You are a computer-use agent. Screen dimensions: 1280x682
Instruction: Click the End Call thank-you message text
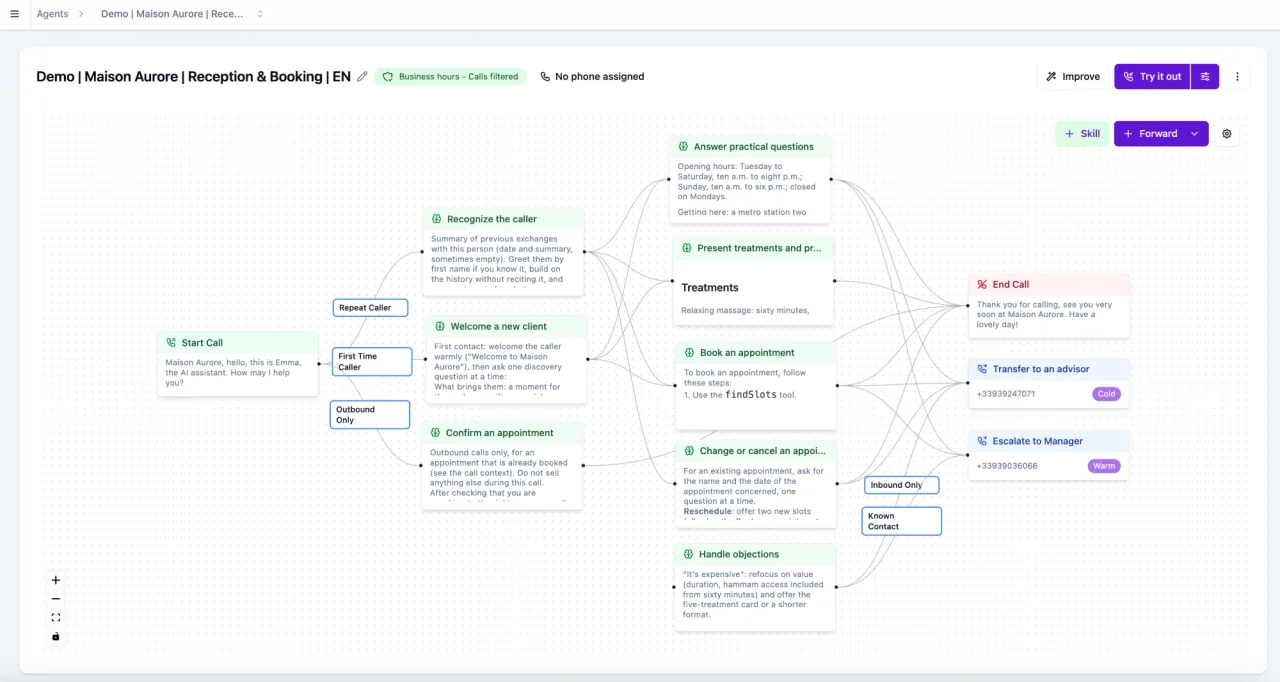(1044, 314)
